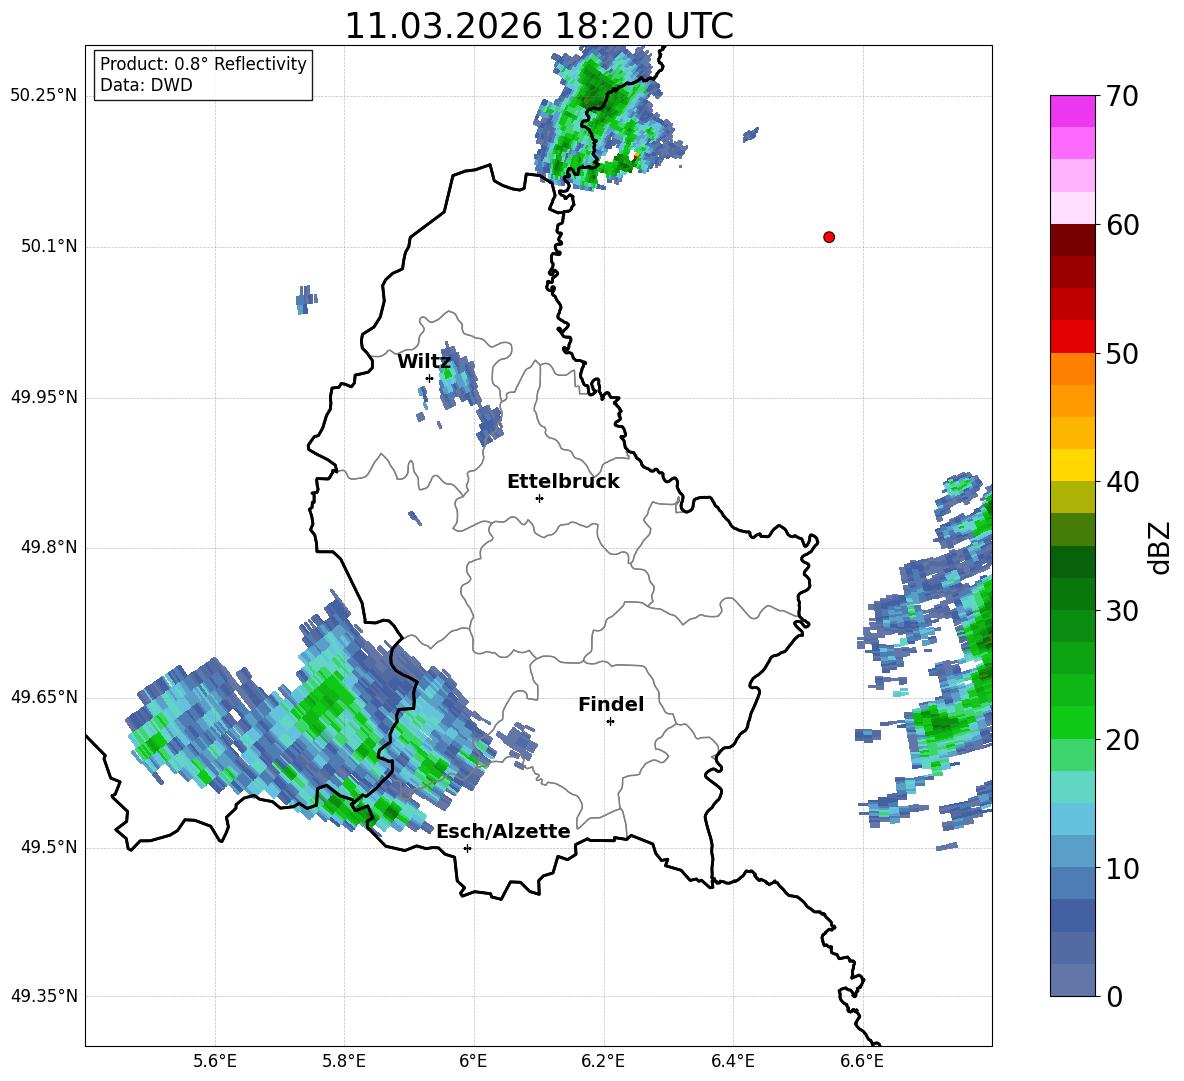Click the Findel city label
The image size is (1184, 1081).
611,704
